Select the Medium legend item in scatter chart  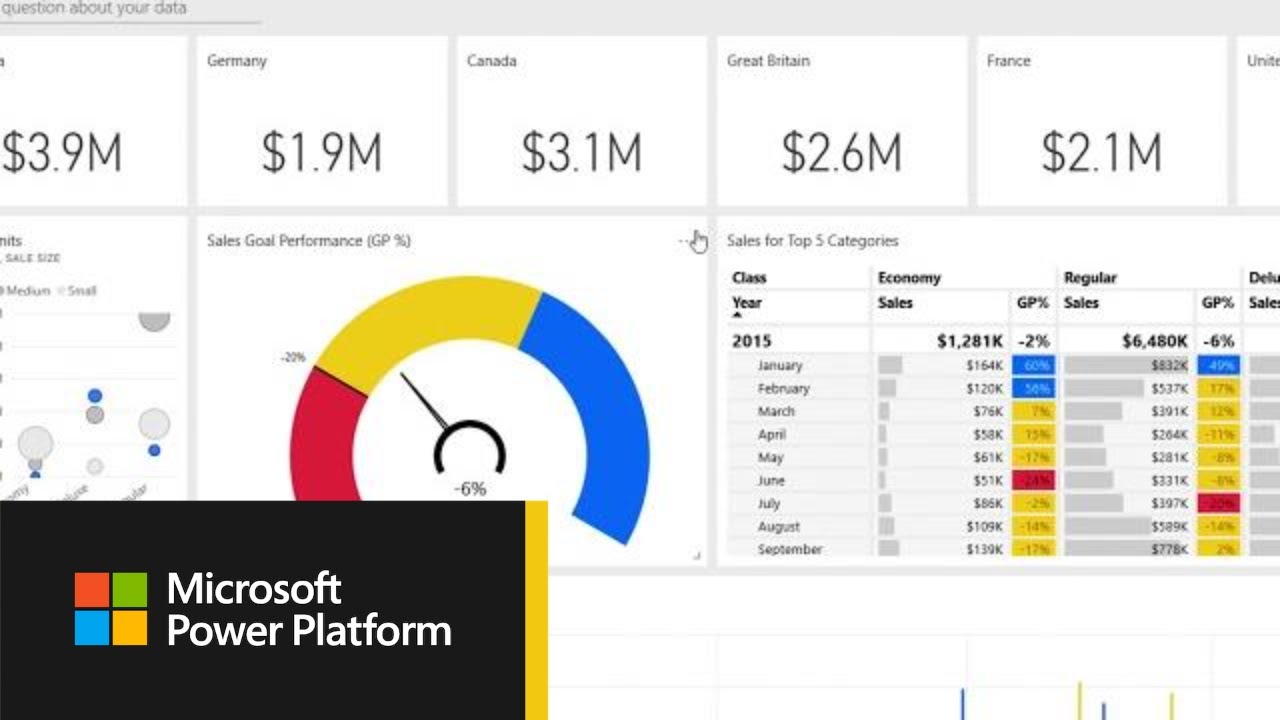click(25, 291)
